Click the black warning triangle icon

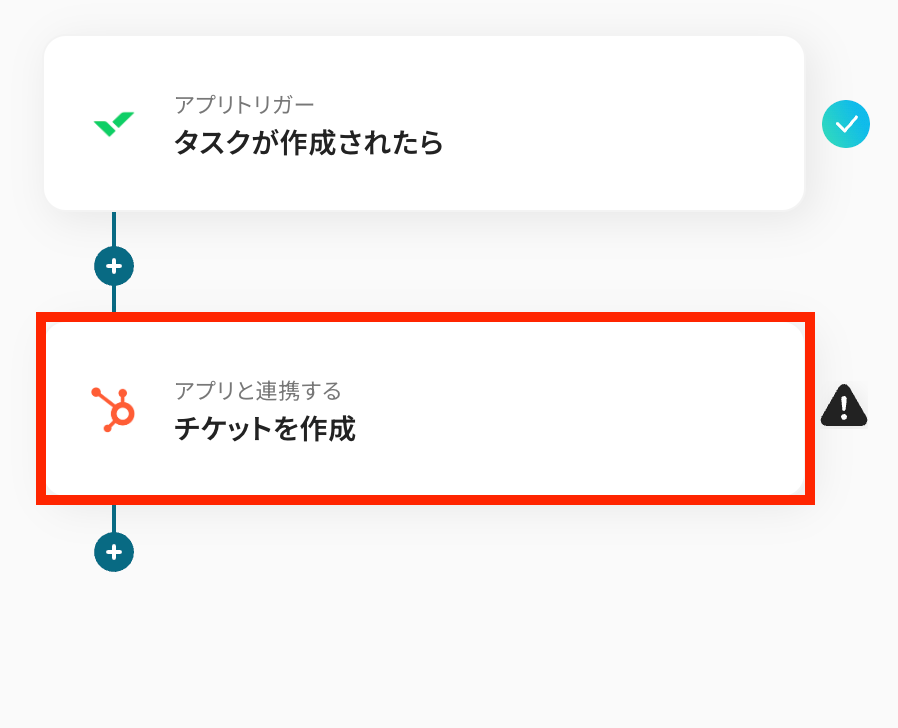[844, 406]
